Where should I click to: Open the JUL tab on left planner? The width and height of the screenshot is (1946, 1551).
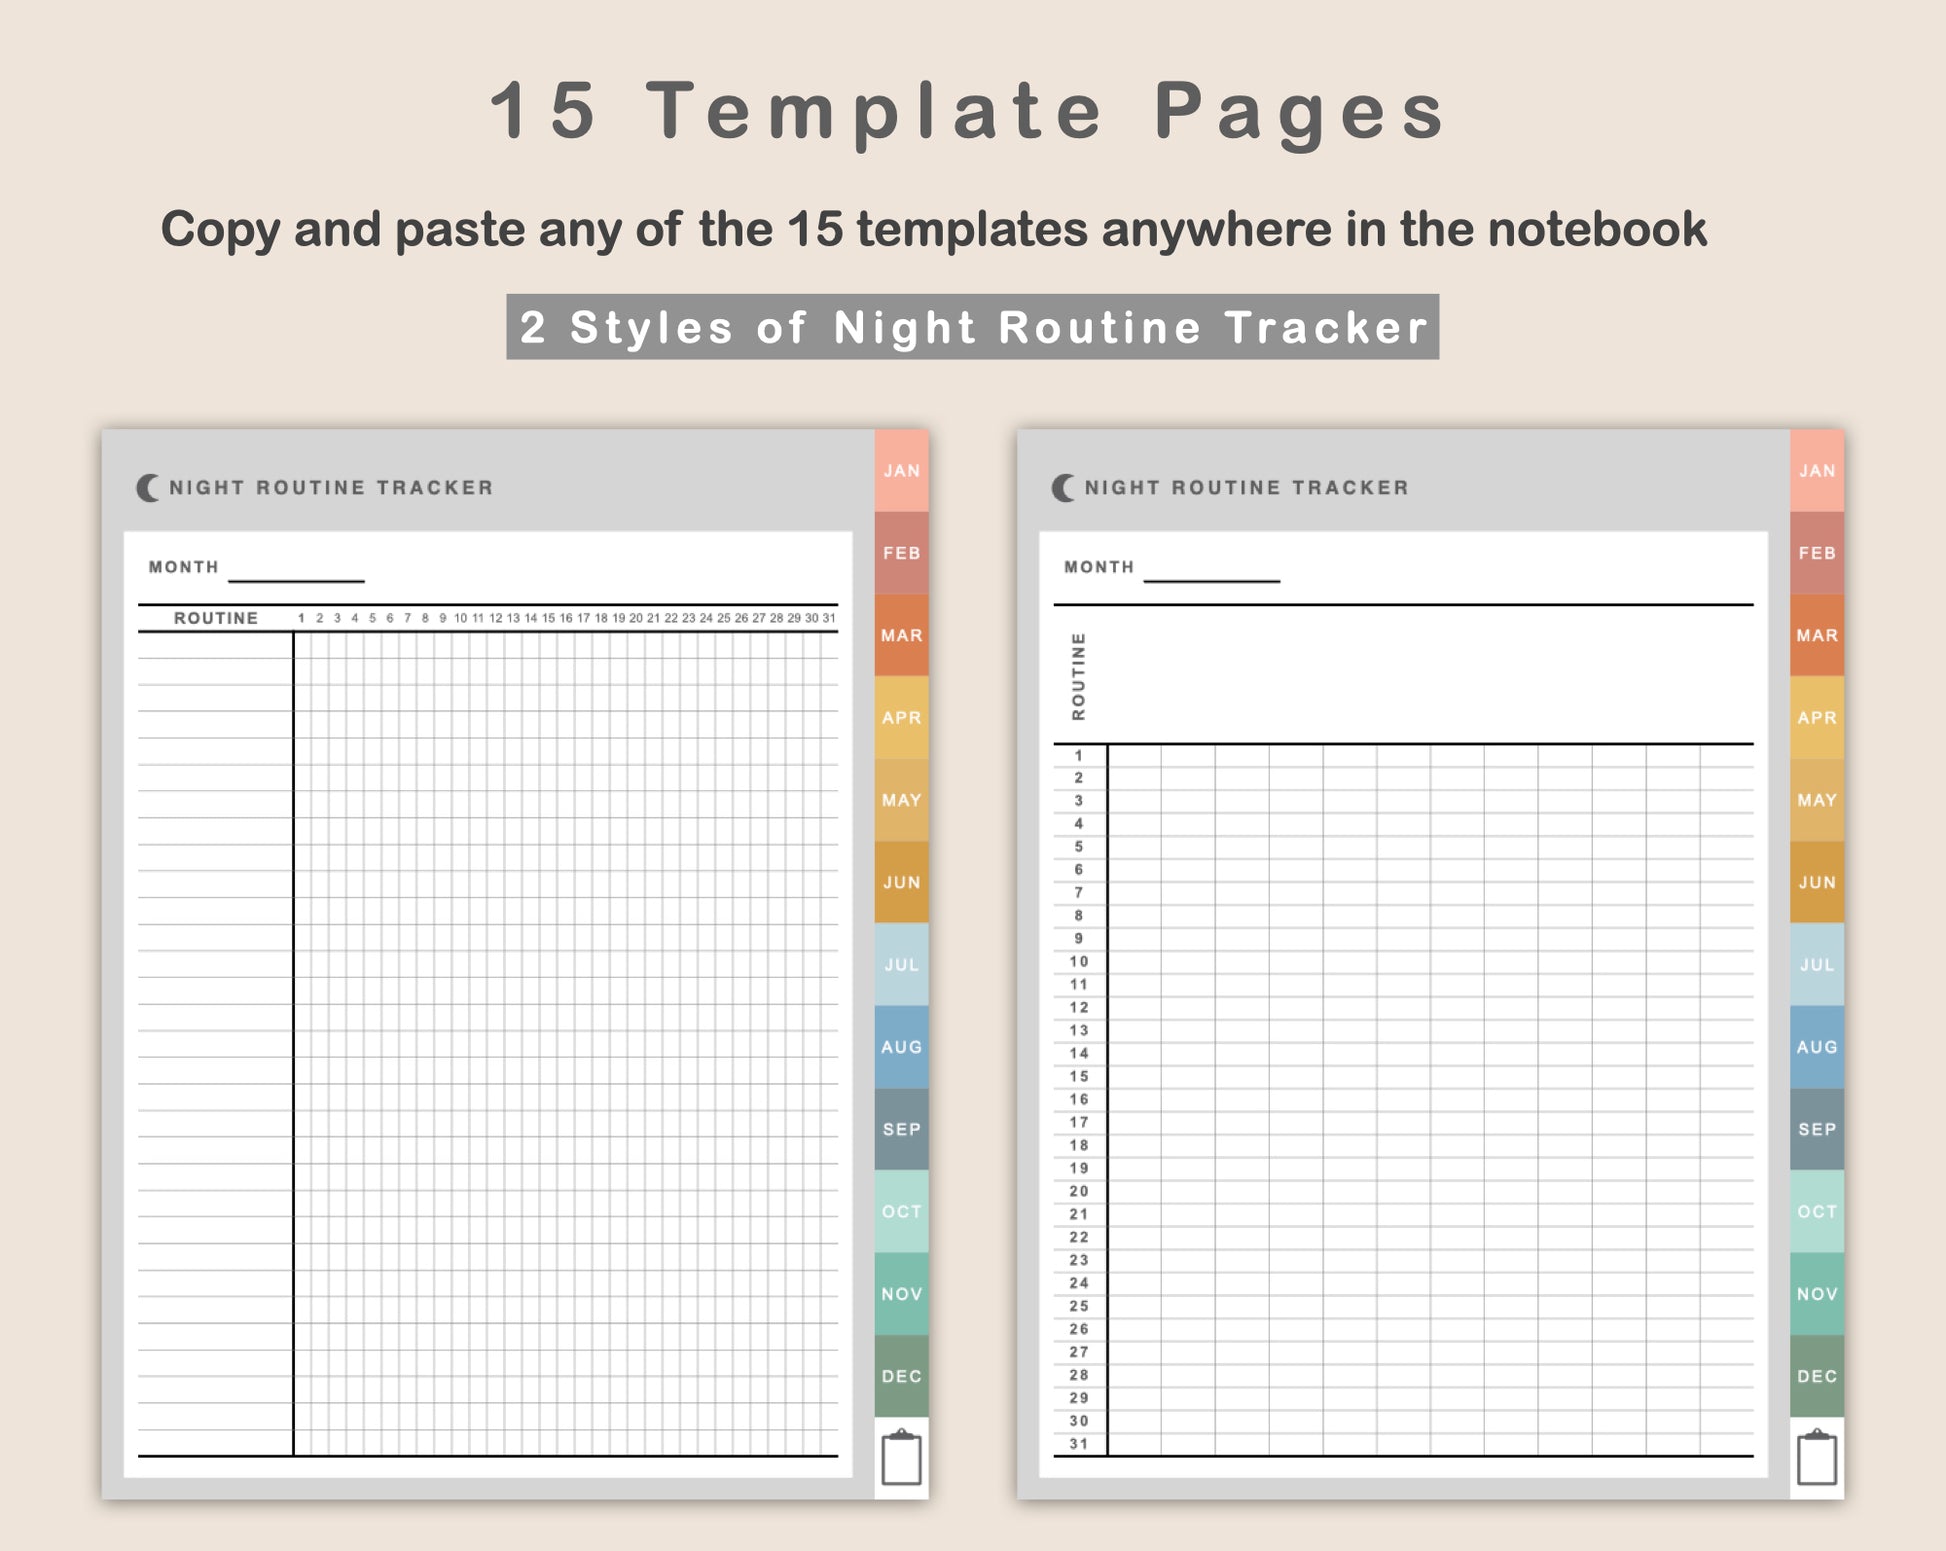click(x=901, y=964)
